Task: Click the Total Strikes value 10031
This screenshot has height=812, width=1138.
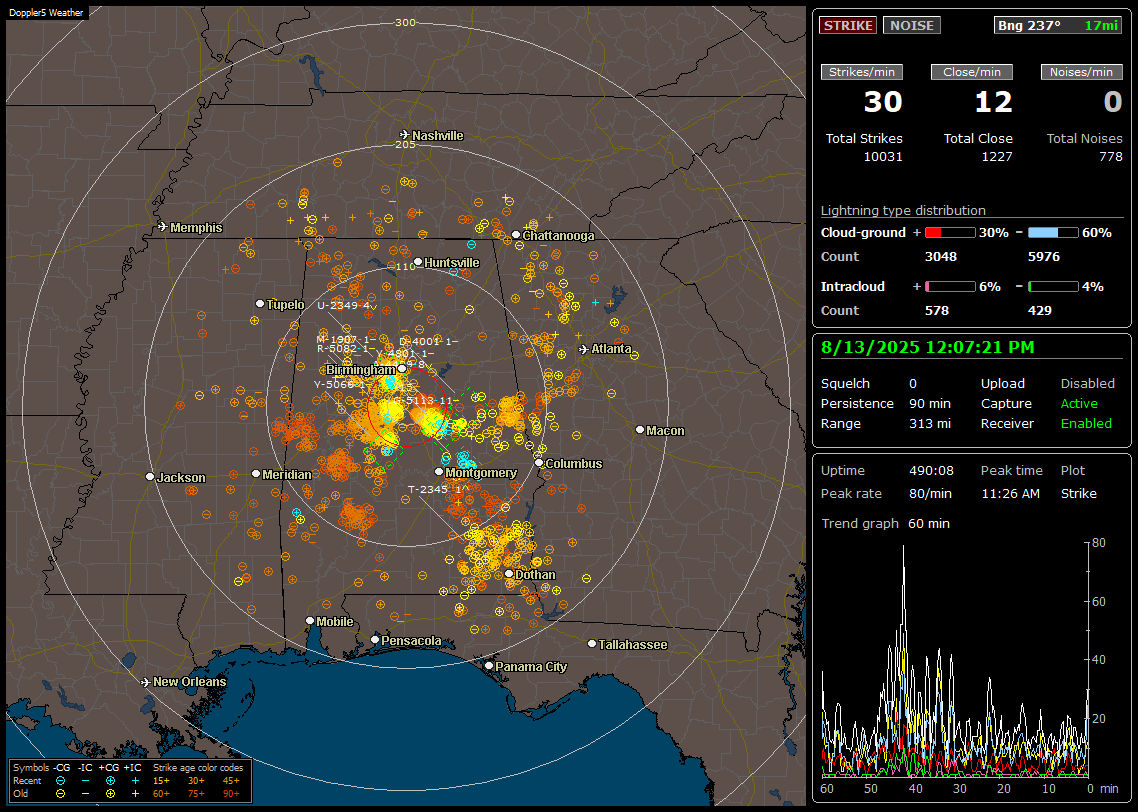Action: [x=883, y=156]
